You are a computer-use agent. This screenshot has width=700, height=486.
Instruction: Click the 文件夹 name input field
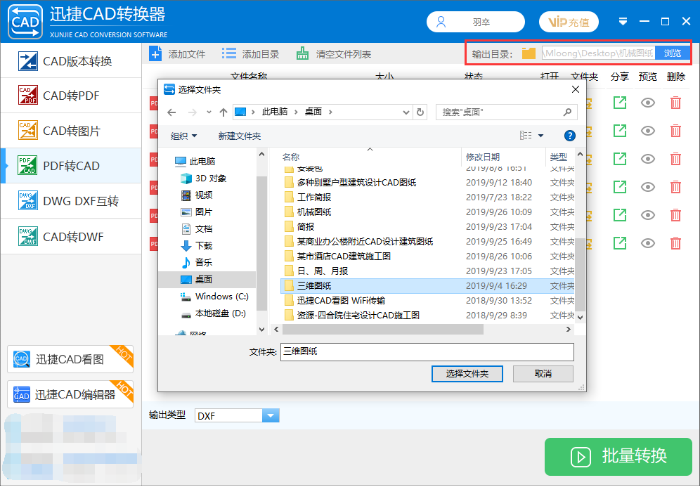tap(427, 352)
